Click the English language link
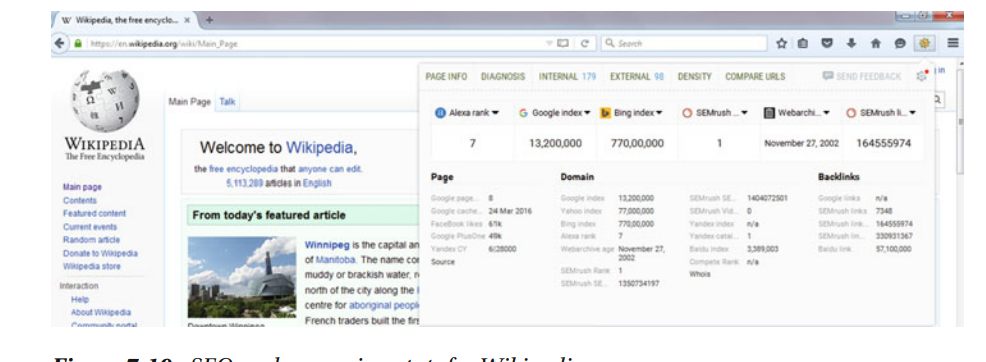Screen dimensions: 986x362 pos(317,184)
